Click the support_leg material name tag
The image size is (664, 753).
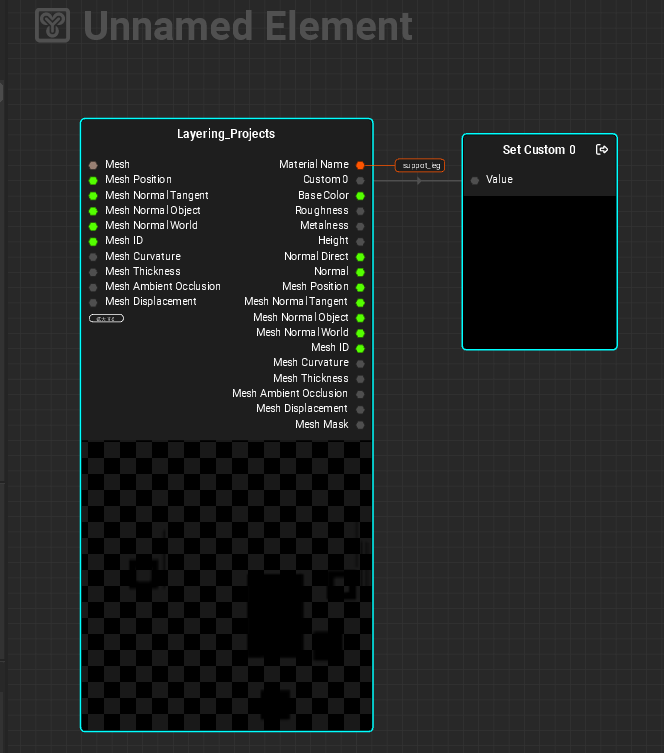(420, 165)
